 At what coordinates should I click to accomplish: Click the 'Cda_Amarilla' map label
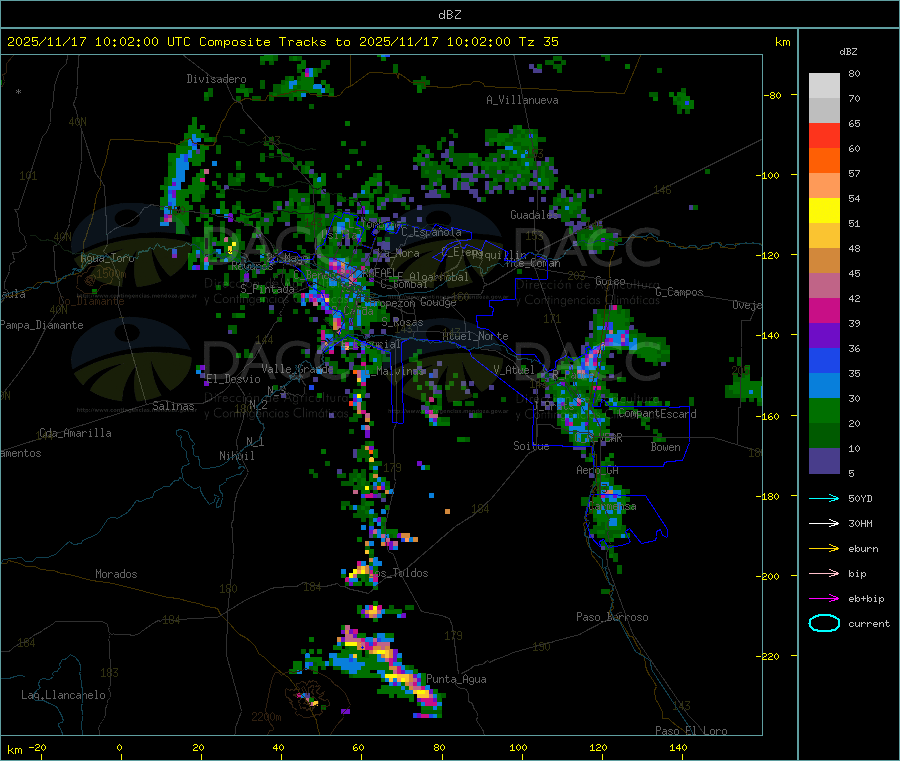pyautogui.click(x=75, y=433)
